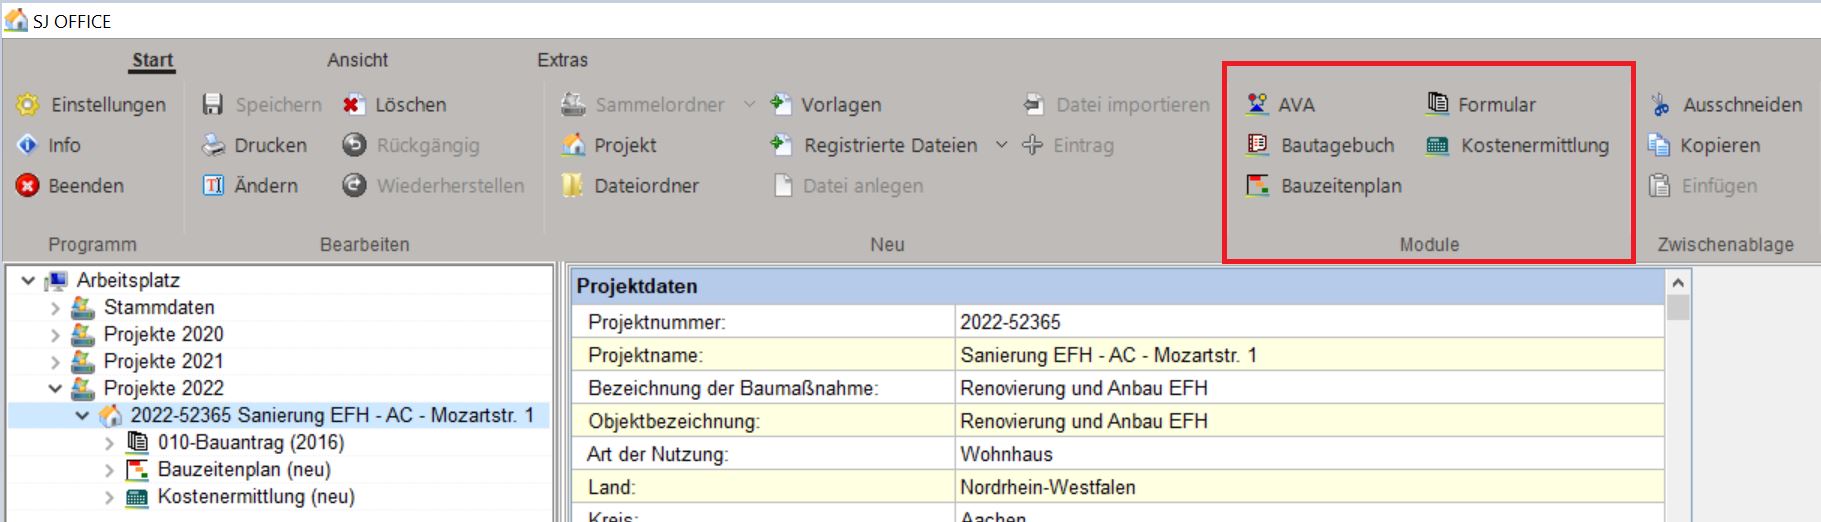Click the Kopieren button
This screenshot has width=1821, height=522.
1718,145
